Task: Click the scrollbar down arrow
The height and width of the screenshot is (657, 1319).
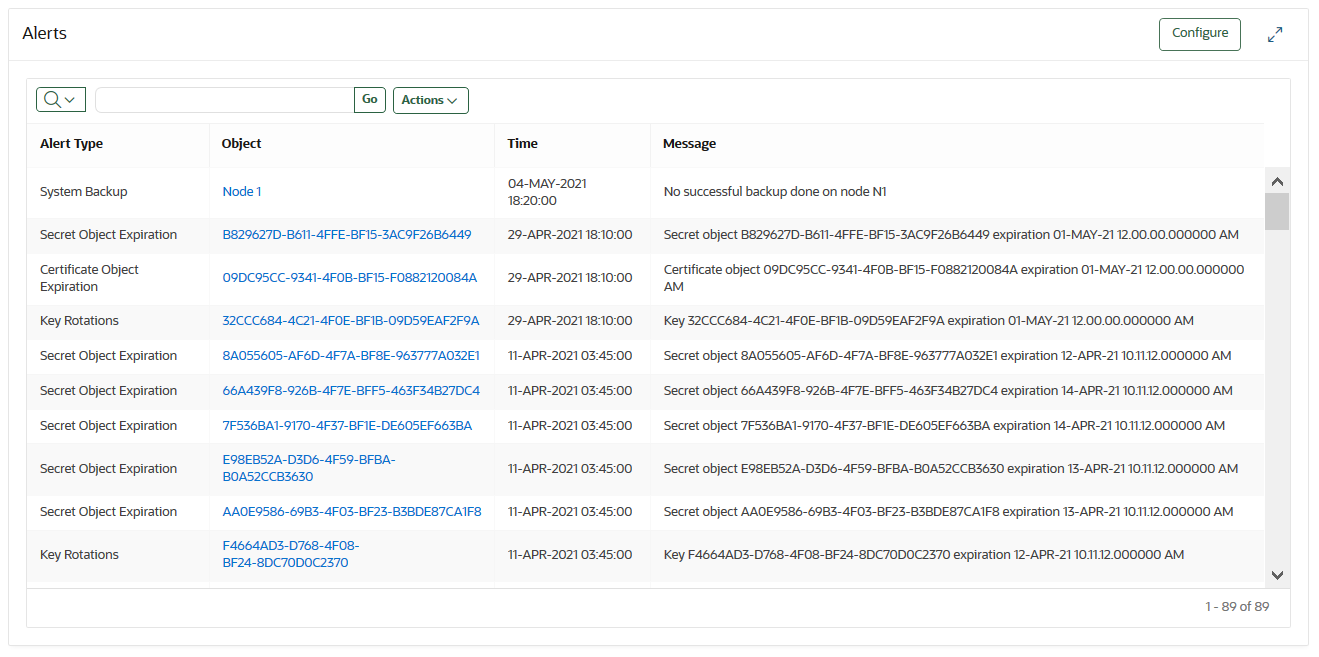Action: 1278,575
